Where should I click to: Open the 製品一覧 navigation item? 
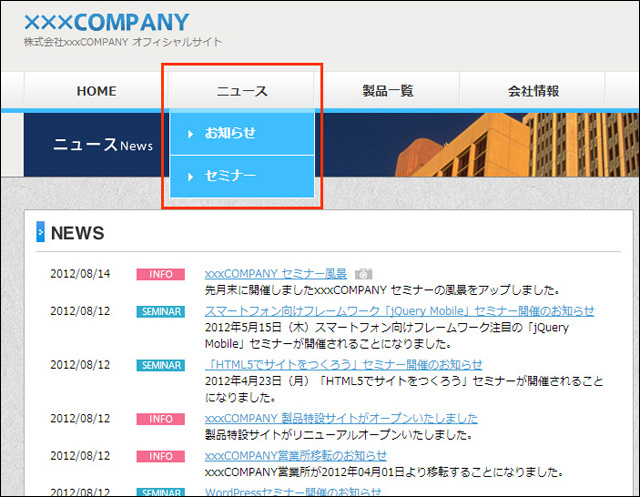[x=387, y=91]
